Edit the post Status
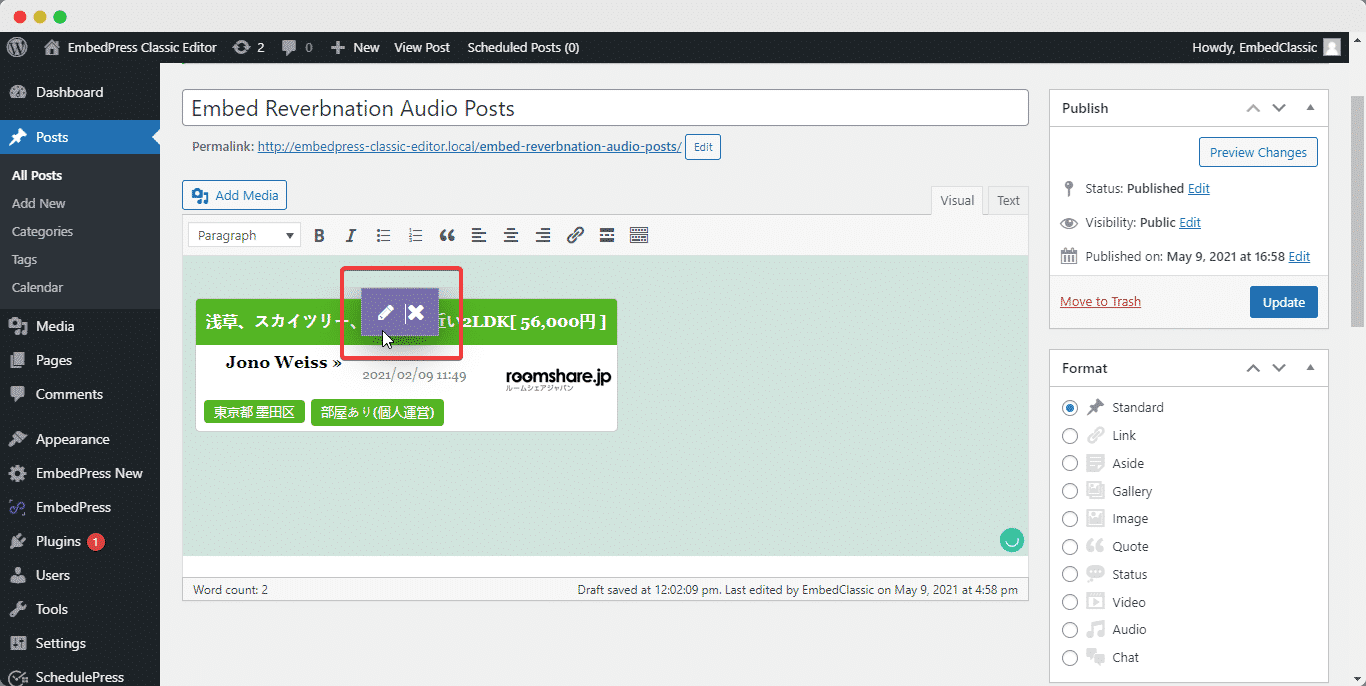Viewport: 1366px width, 686px height. tap(1198, 188)
